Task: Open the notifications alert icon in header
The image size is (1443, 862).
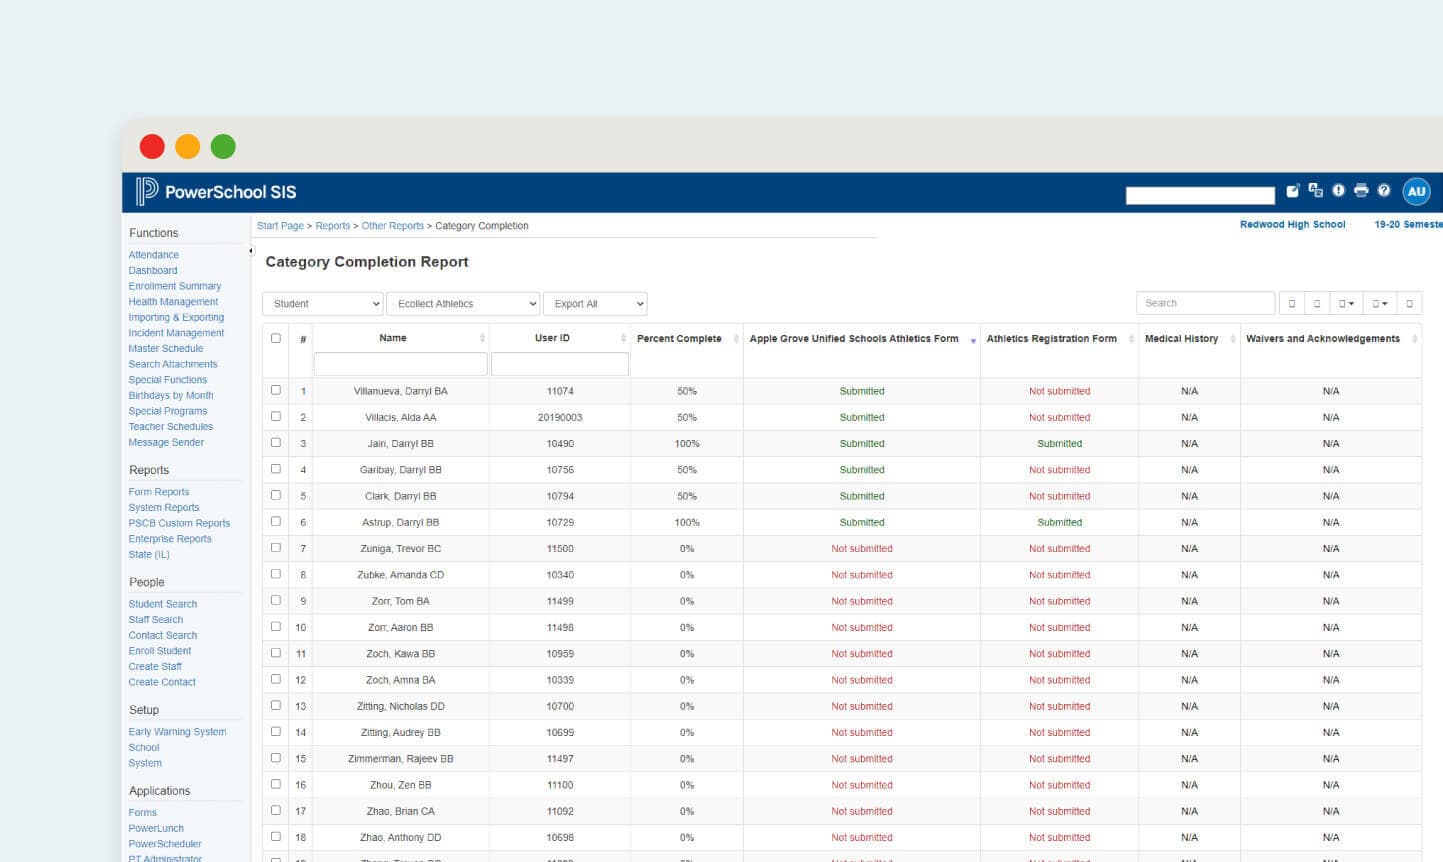Action: tap(1338, 190)
